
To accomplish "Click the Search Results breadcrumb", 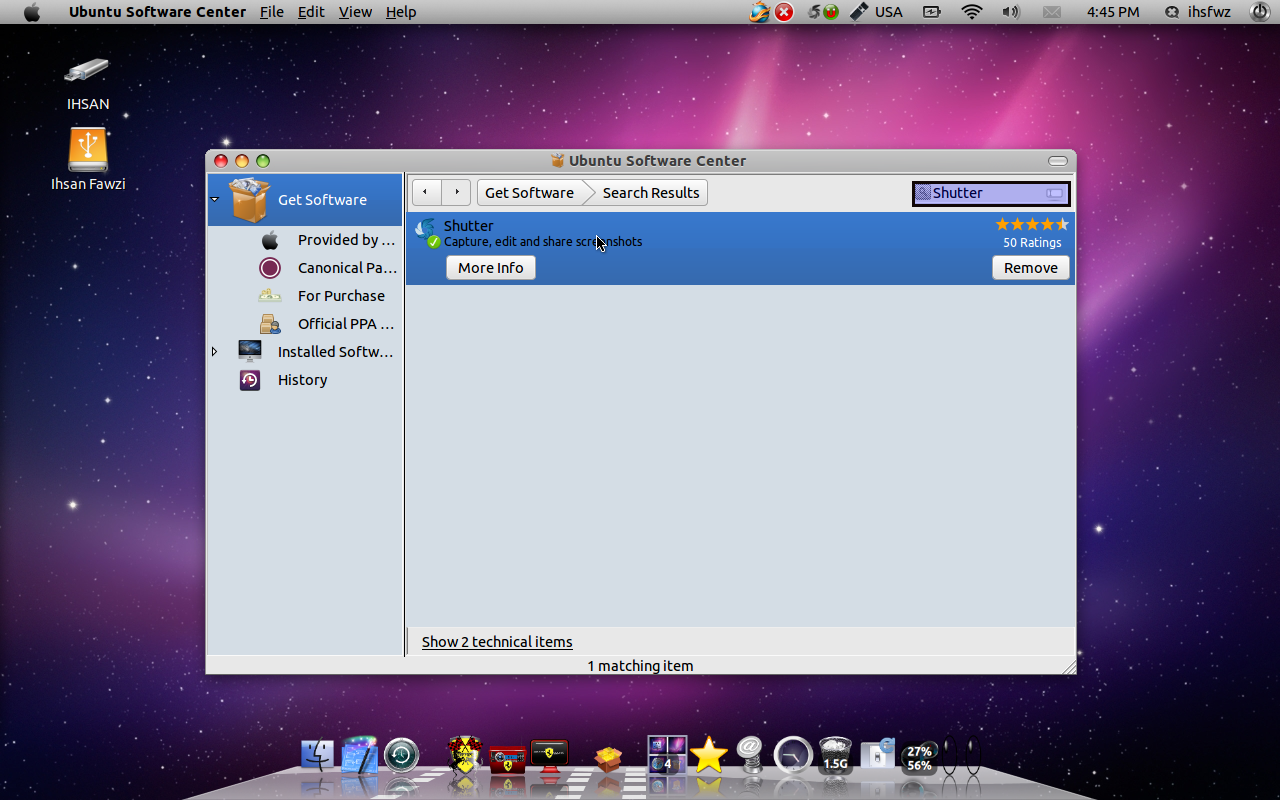I will pyautogui.click(x=651, y=193).
